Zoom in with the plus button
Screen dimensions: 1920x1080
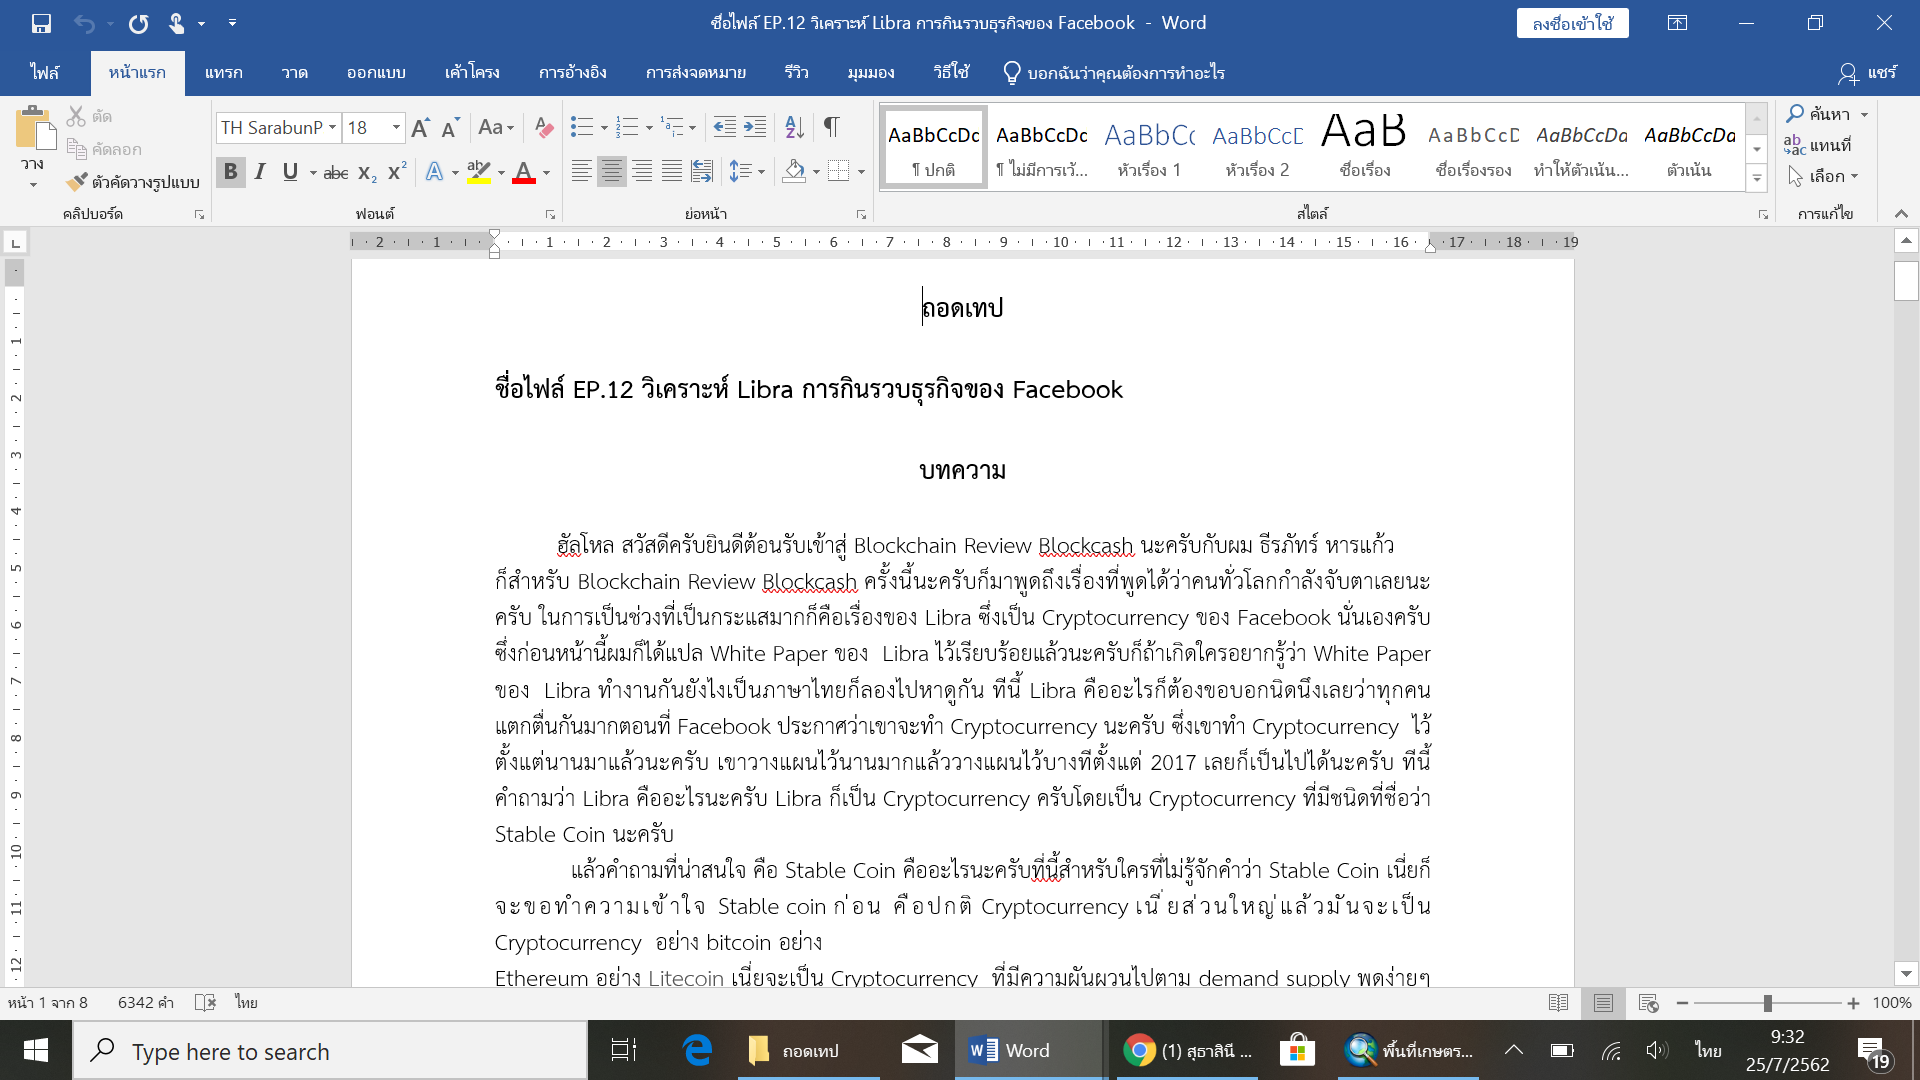[1853, 1003]
